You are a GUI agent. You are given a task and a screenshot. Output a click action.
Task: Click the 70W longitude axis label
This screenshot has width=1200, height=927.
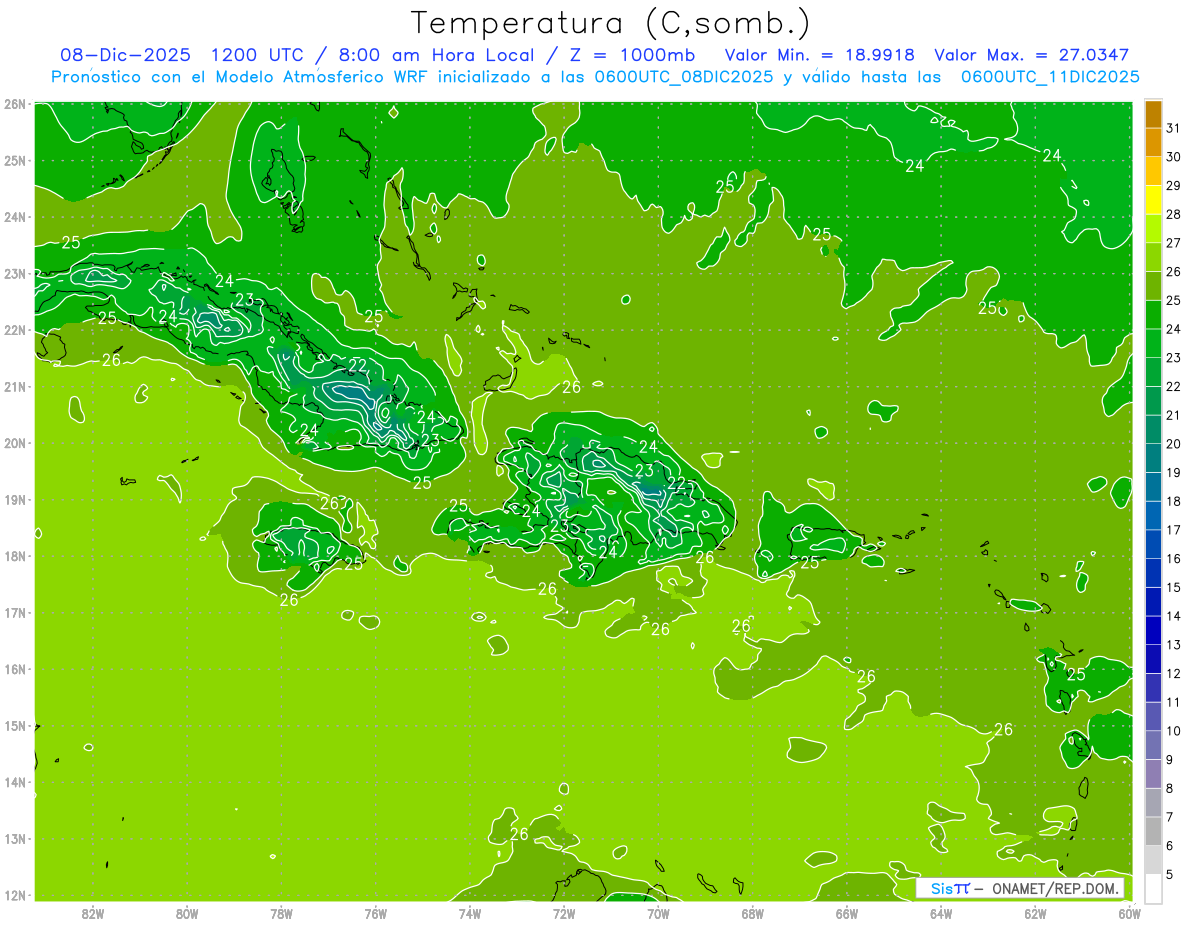coord(658,912)
